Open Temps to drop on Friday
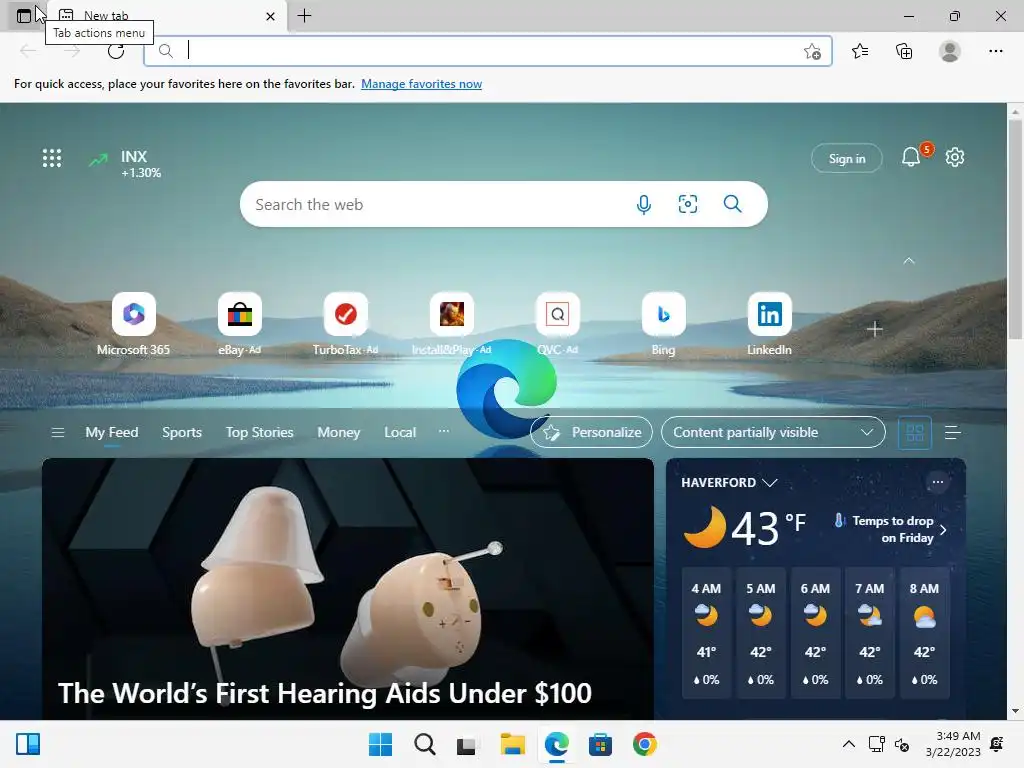The height and width of the screenshot is (768, 1024). 891,529
